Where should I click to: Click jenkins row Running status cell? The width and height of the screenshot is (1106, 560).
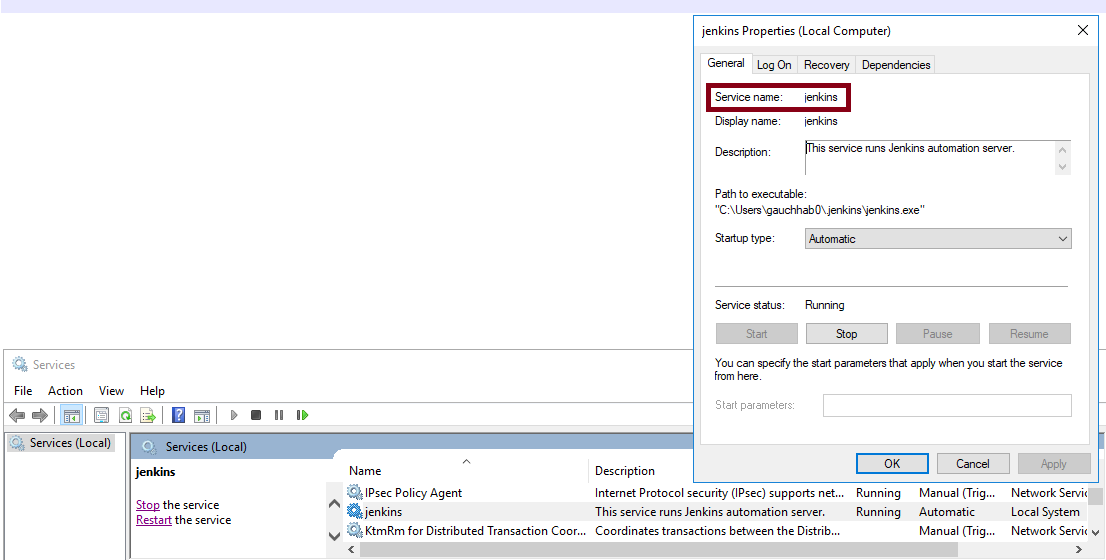coord(878,511)
